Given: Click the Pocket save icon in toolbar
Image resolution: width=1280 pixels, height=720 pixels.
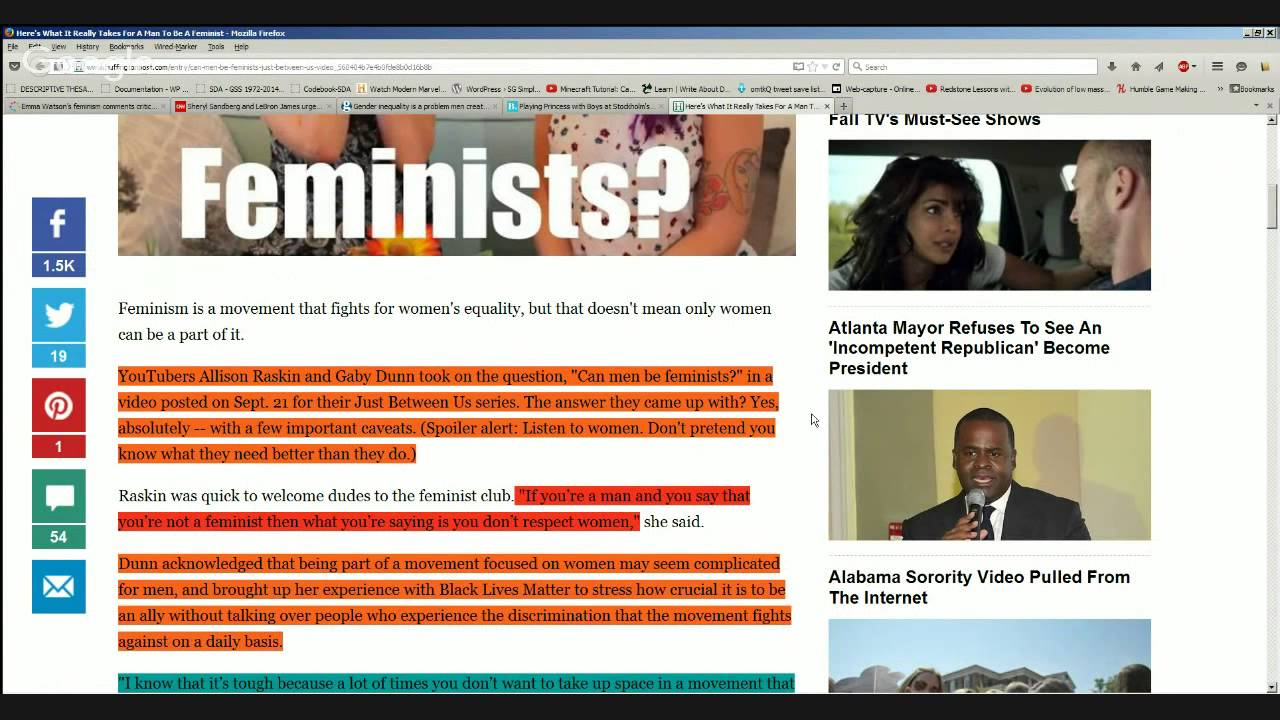Looking at the screenshot, I should coord(14,67).
